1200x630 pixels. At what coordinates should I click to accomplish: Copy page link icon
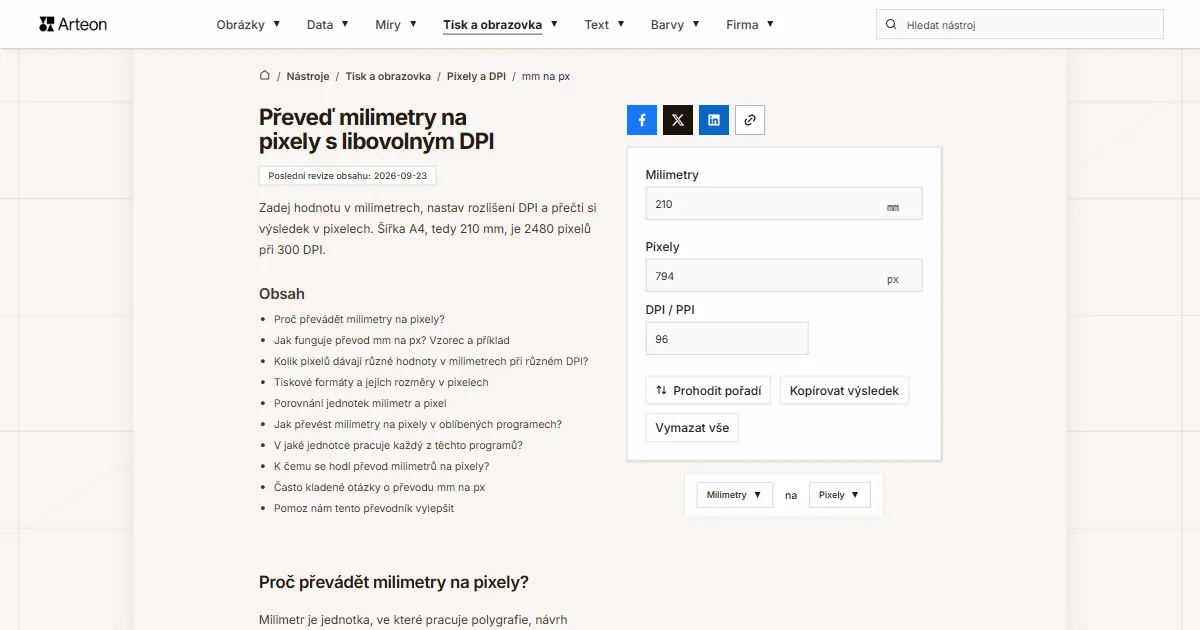[x=750, y=120]
